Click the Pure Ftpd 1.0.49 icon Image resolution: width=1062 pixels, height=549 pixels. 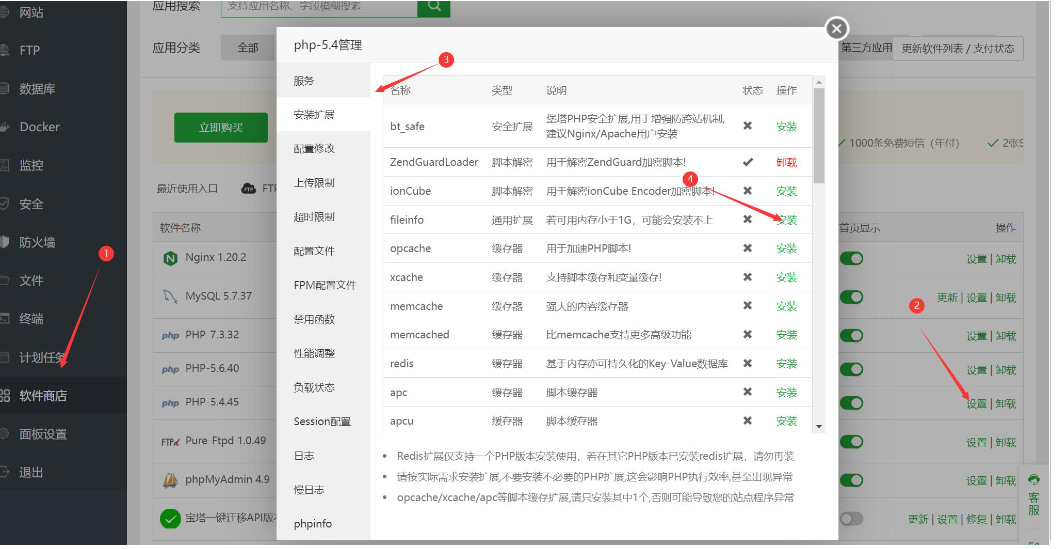pos(169,441)
